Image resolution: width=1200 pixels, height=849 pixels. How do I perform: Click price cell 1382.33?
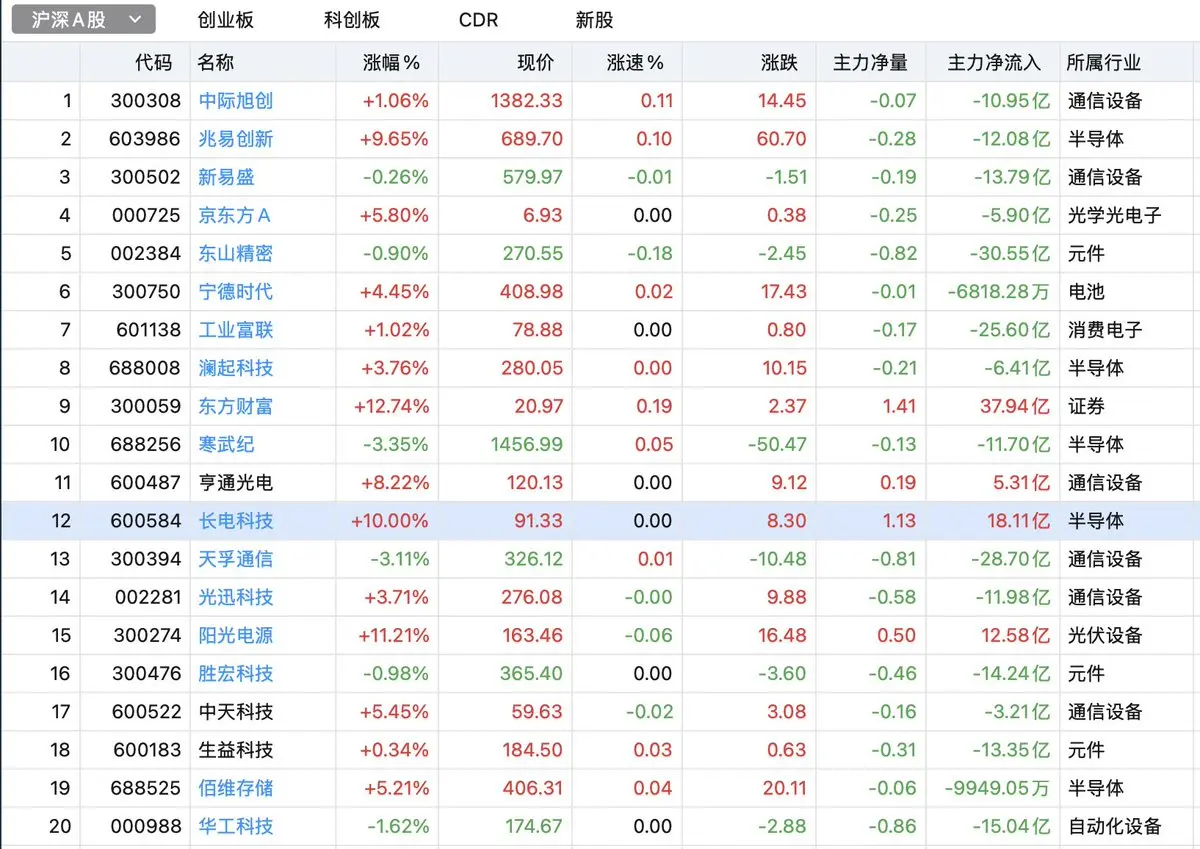[527, 100]
